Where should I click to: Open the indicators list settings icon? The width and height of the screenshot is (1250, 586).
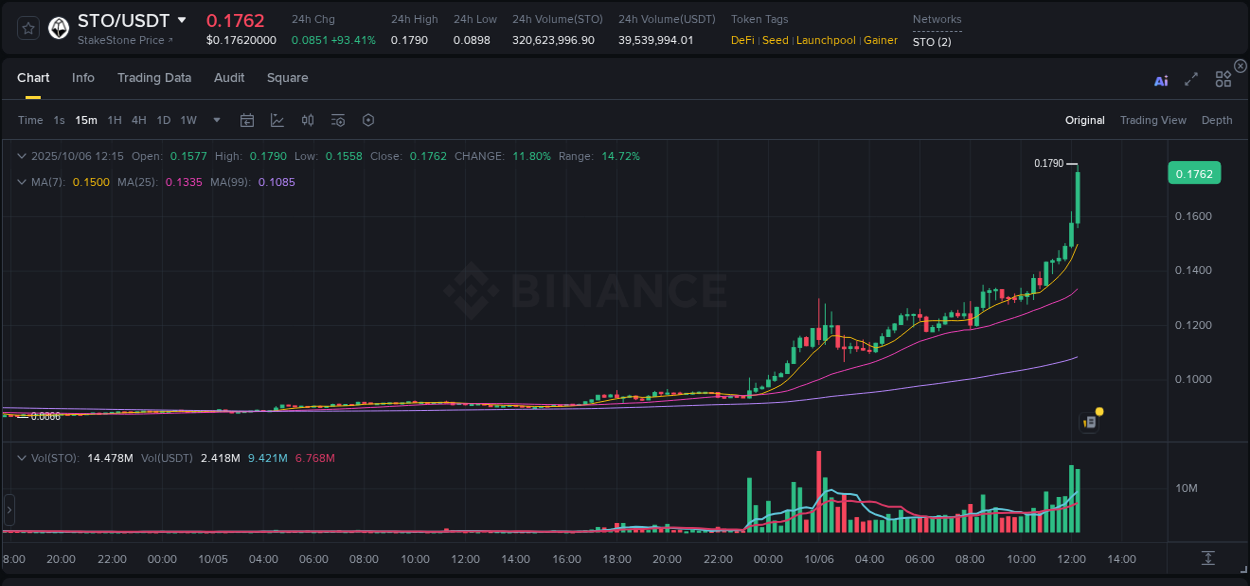point(337,120)
